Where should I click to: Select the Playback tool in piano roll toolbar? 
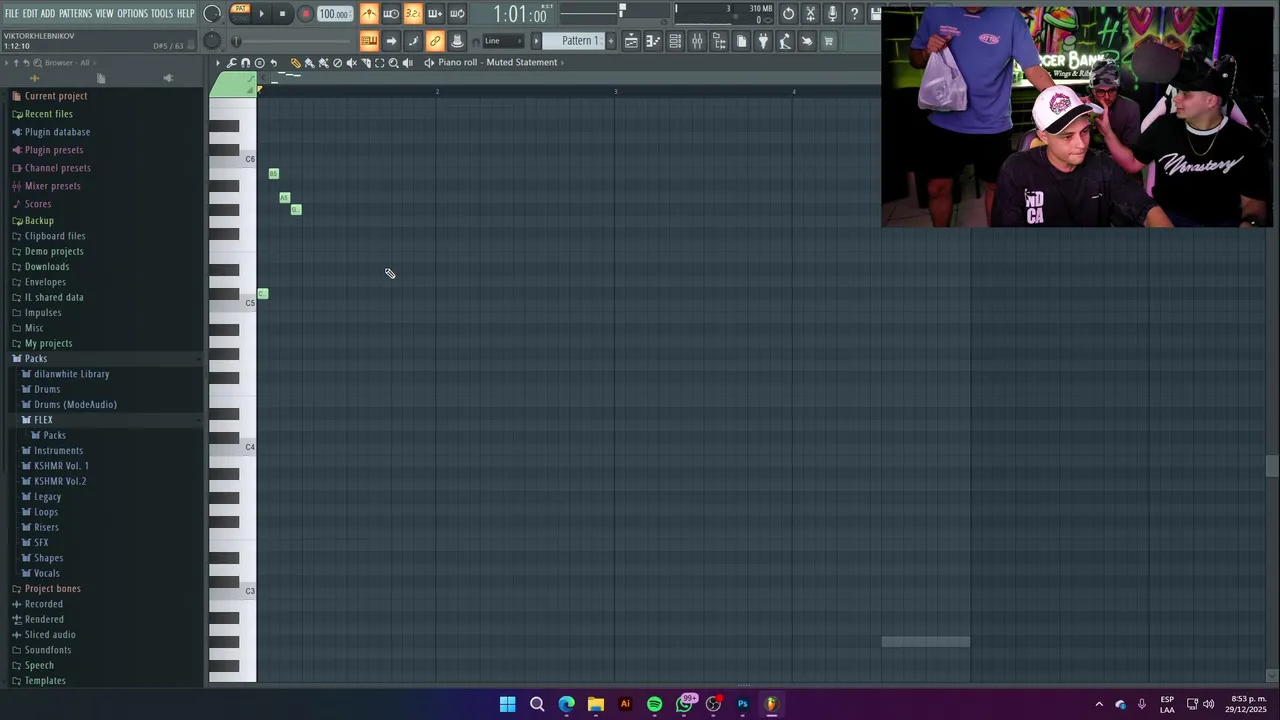point(407,62)
